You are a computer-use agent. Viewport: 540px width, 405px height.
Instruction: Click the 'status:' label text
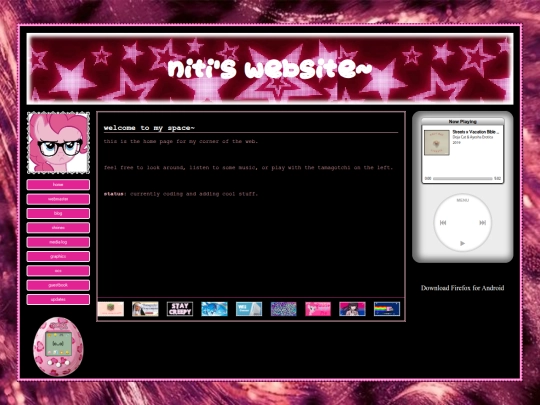point(115,194)
